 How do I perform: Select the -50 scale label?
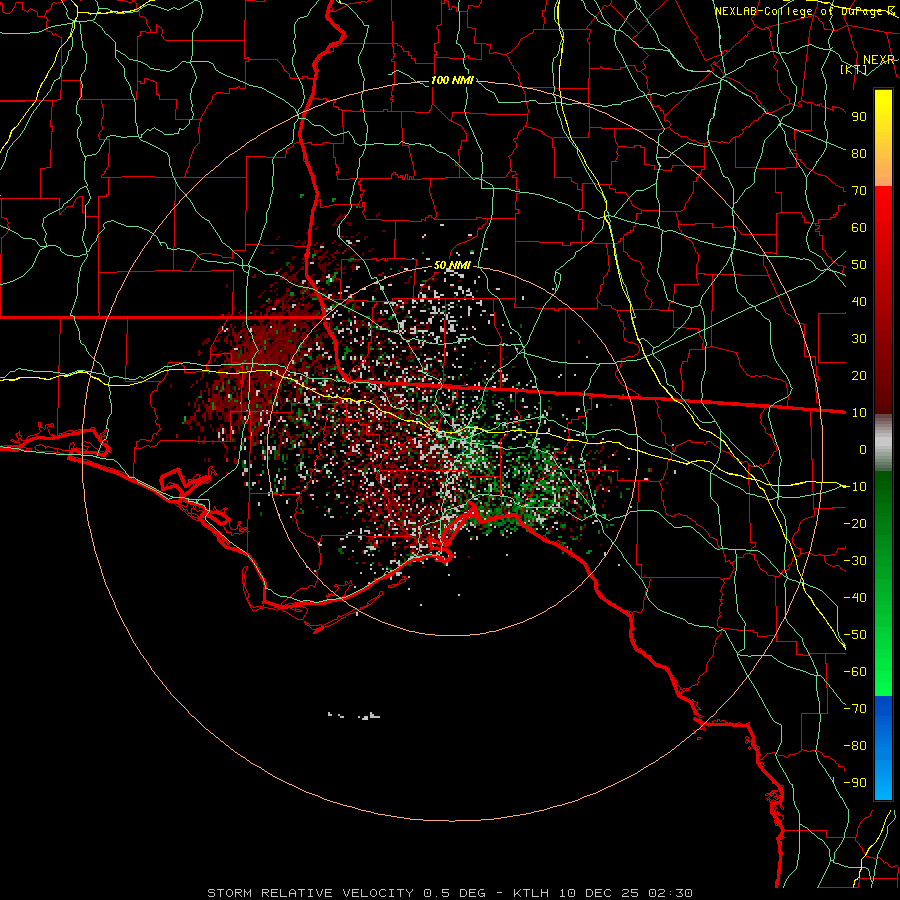point(855,635)
